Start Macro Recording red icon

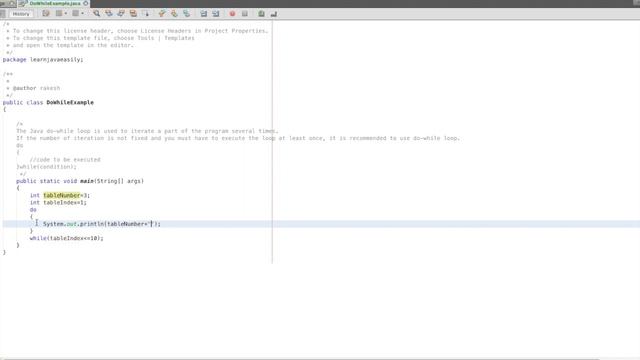232,13
